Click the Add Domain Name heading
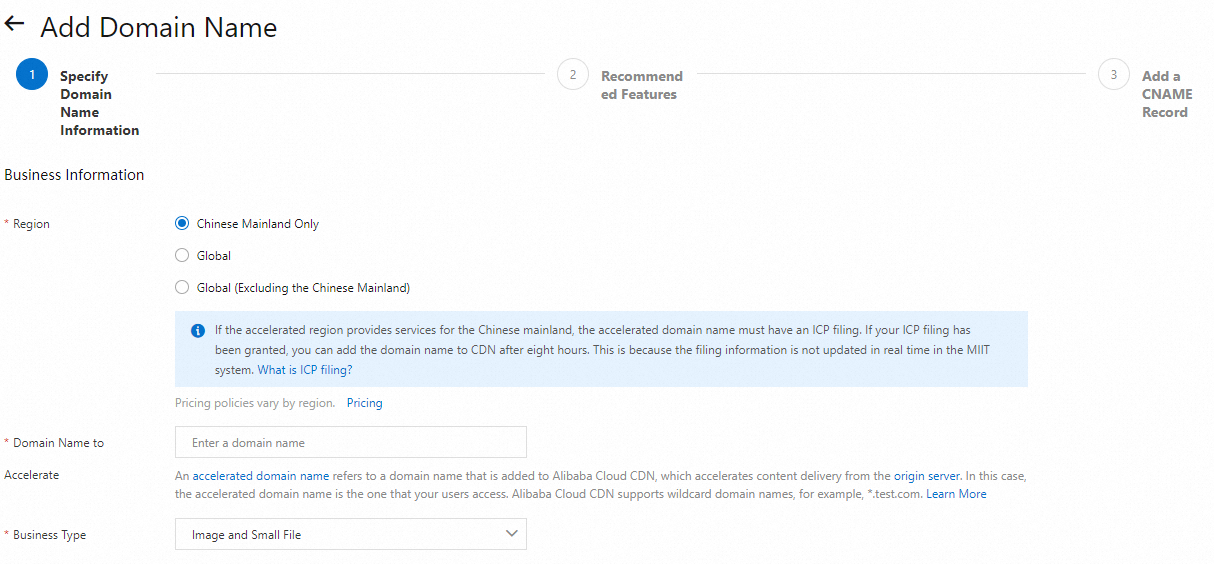This screenshot has width=1214, height=564. pos(159,28)
